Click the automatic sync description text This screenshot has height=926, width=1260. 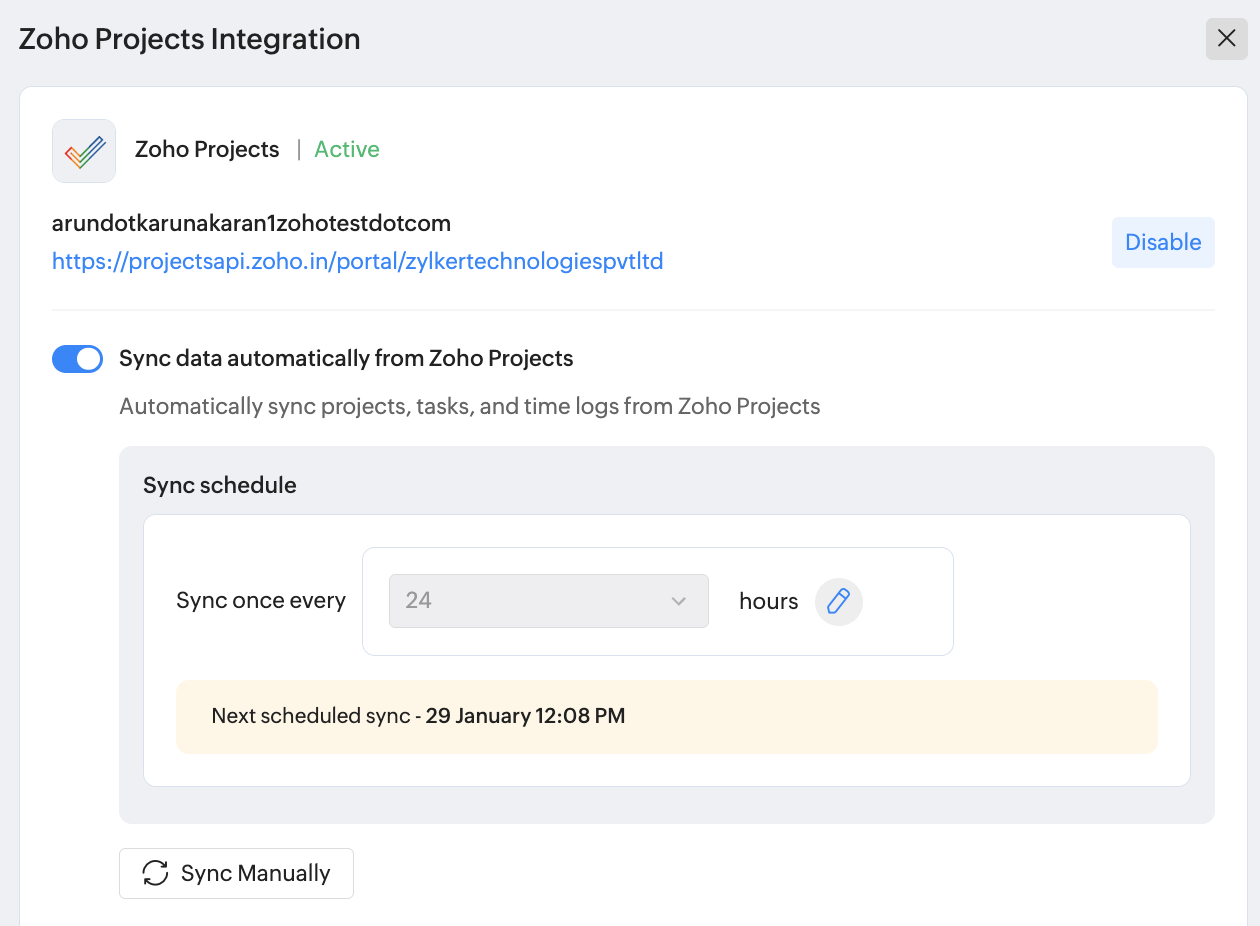[469, 406]
